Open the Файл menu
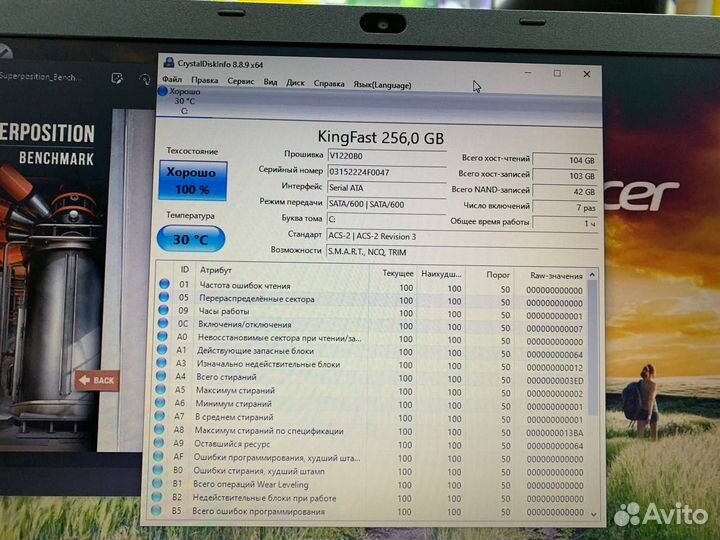720x540 pixels. (x=172, y=79)
